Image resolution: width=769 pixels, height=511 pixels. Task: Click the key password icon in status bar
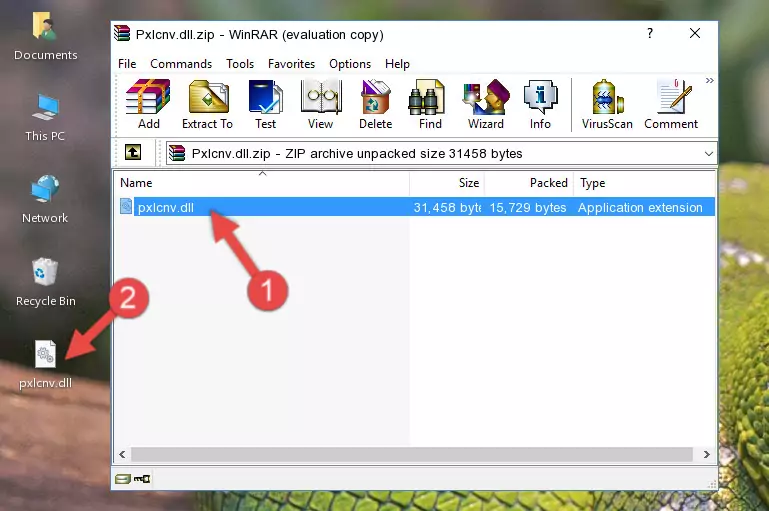[x=142, y=479]
